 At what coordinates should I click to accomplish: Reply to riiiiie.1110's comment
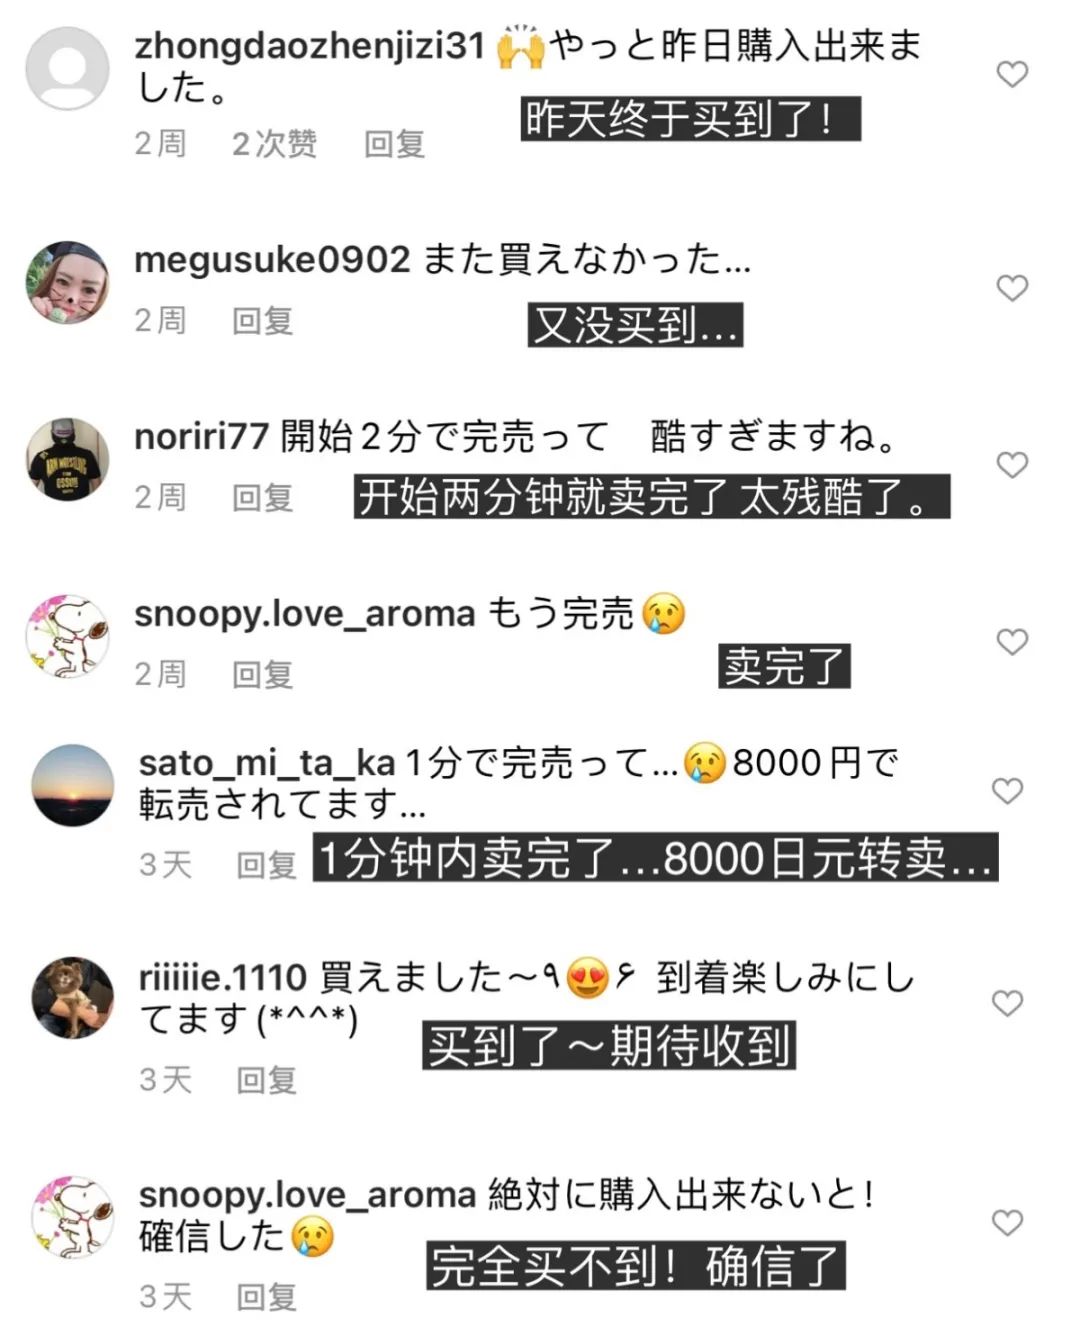point(266,1080)
